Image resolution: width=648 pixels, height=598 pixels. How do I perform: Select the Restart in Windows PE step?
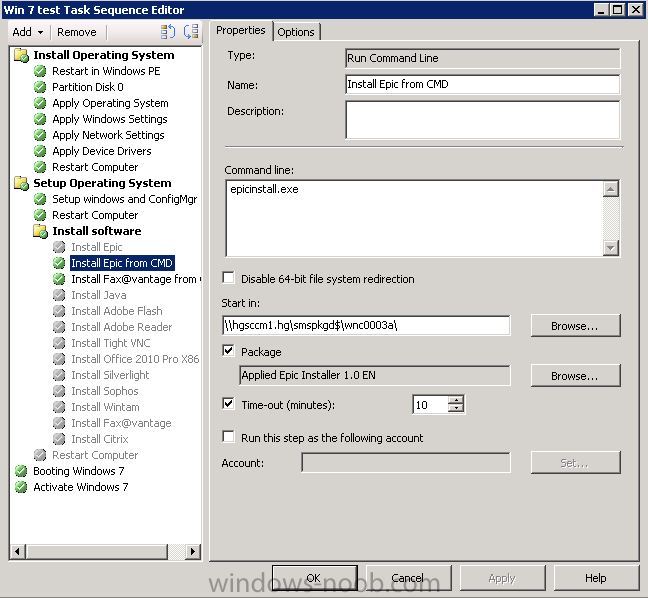pos(106,71)
